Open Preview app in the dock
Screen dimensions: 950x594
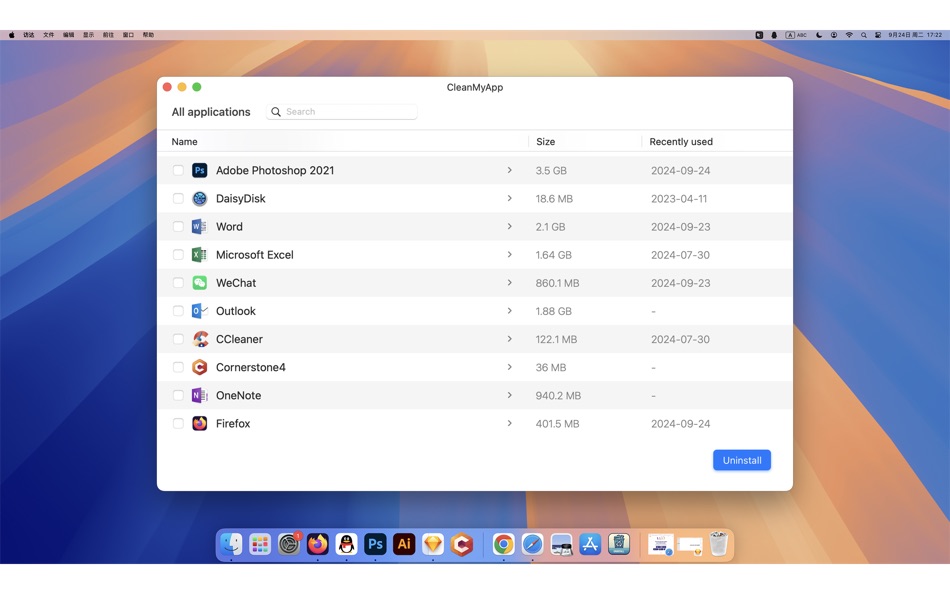[561, 544]
